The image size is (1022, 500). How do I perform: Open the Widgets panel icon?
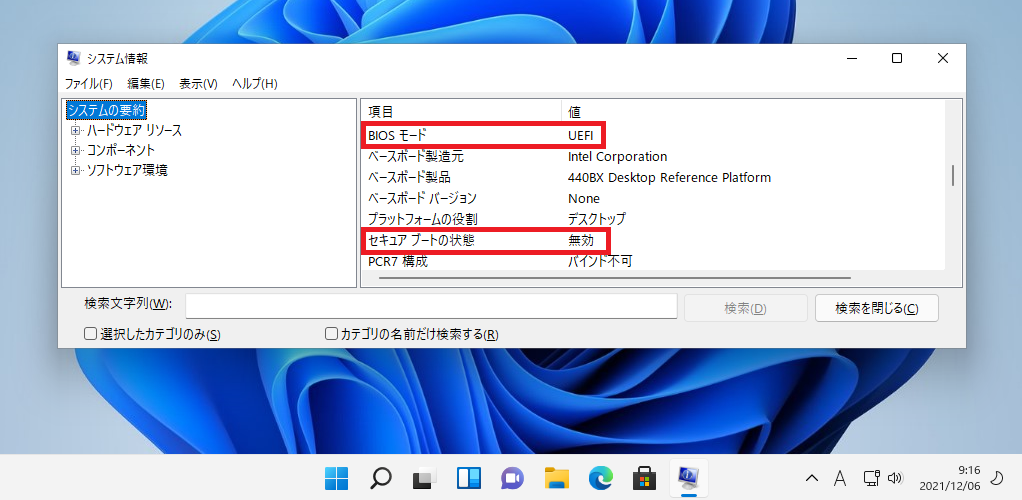coord(468,479)
